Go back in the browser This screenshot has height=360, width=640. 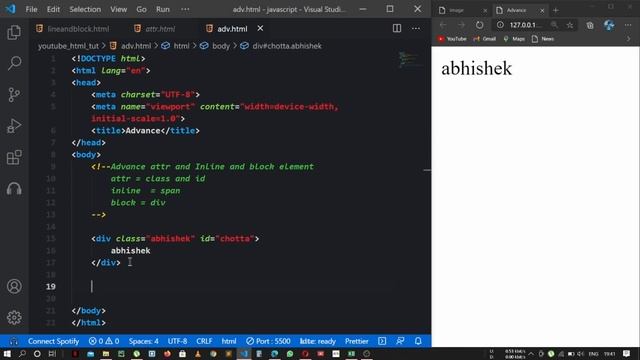click(443, 25)
